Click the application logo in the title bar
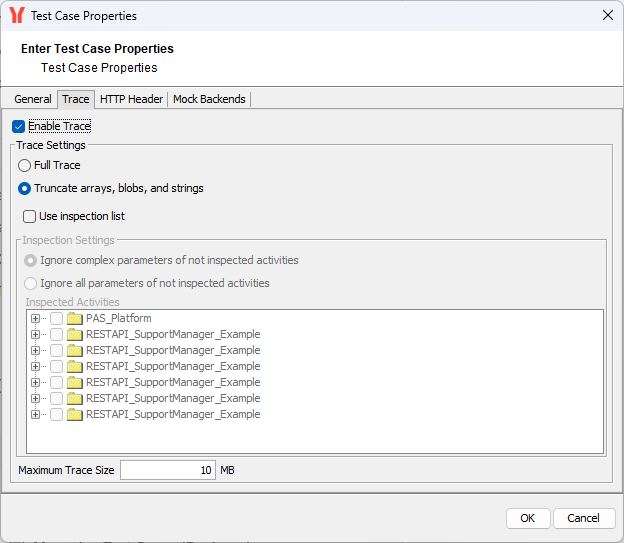This screenshot has width=624, height=543. click(16, 15)
